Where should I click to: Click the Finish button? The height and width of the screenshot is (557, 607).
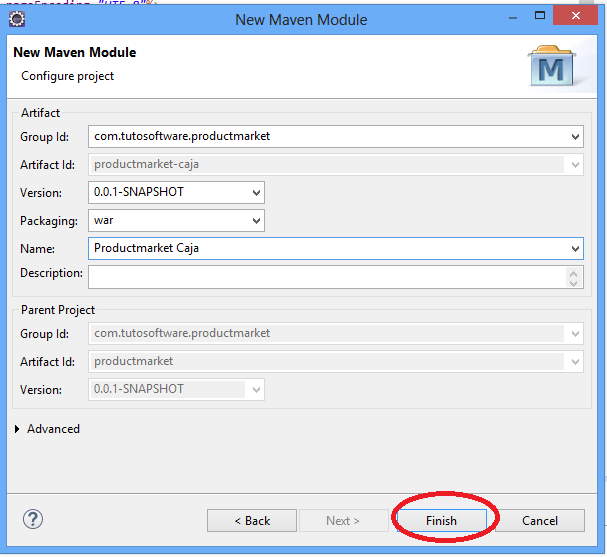tap(441, 520)
